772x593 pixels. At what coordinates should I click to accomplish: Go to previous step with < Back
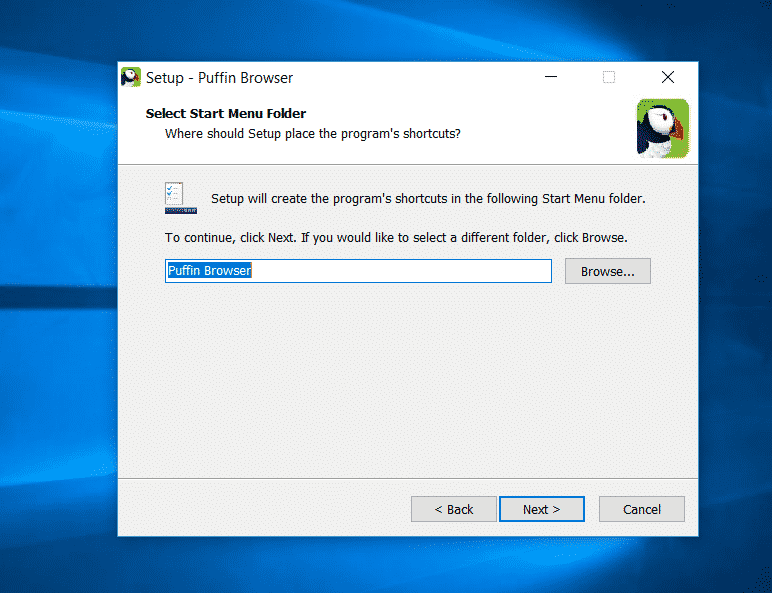453,509
